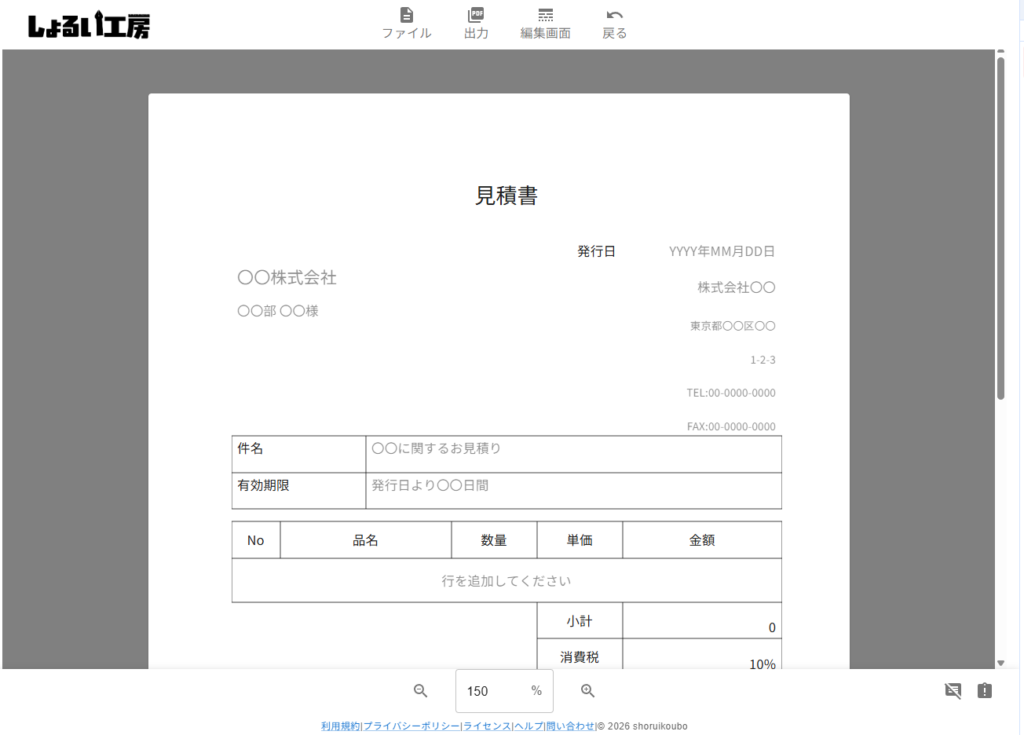Screen dimensions: 1024x735
Task: Open the ヘルプ link
Action: [x=528, y=726]
